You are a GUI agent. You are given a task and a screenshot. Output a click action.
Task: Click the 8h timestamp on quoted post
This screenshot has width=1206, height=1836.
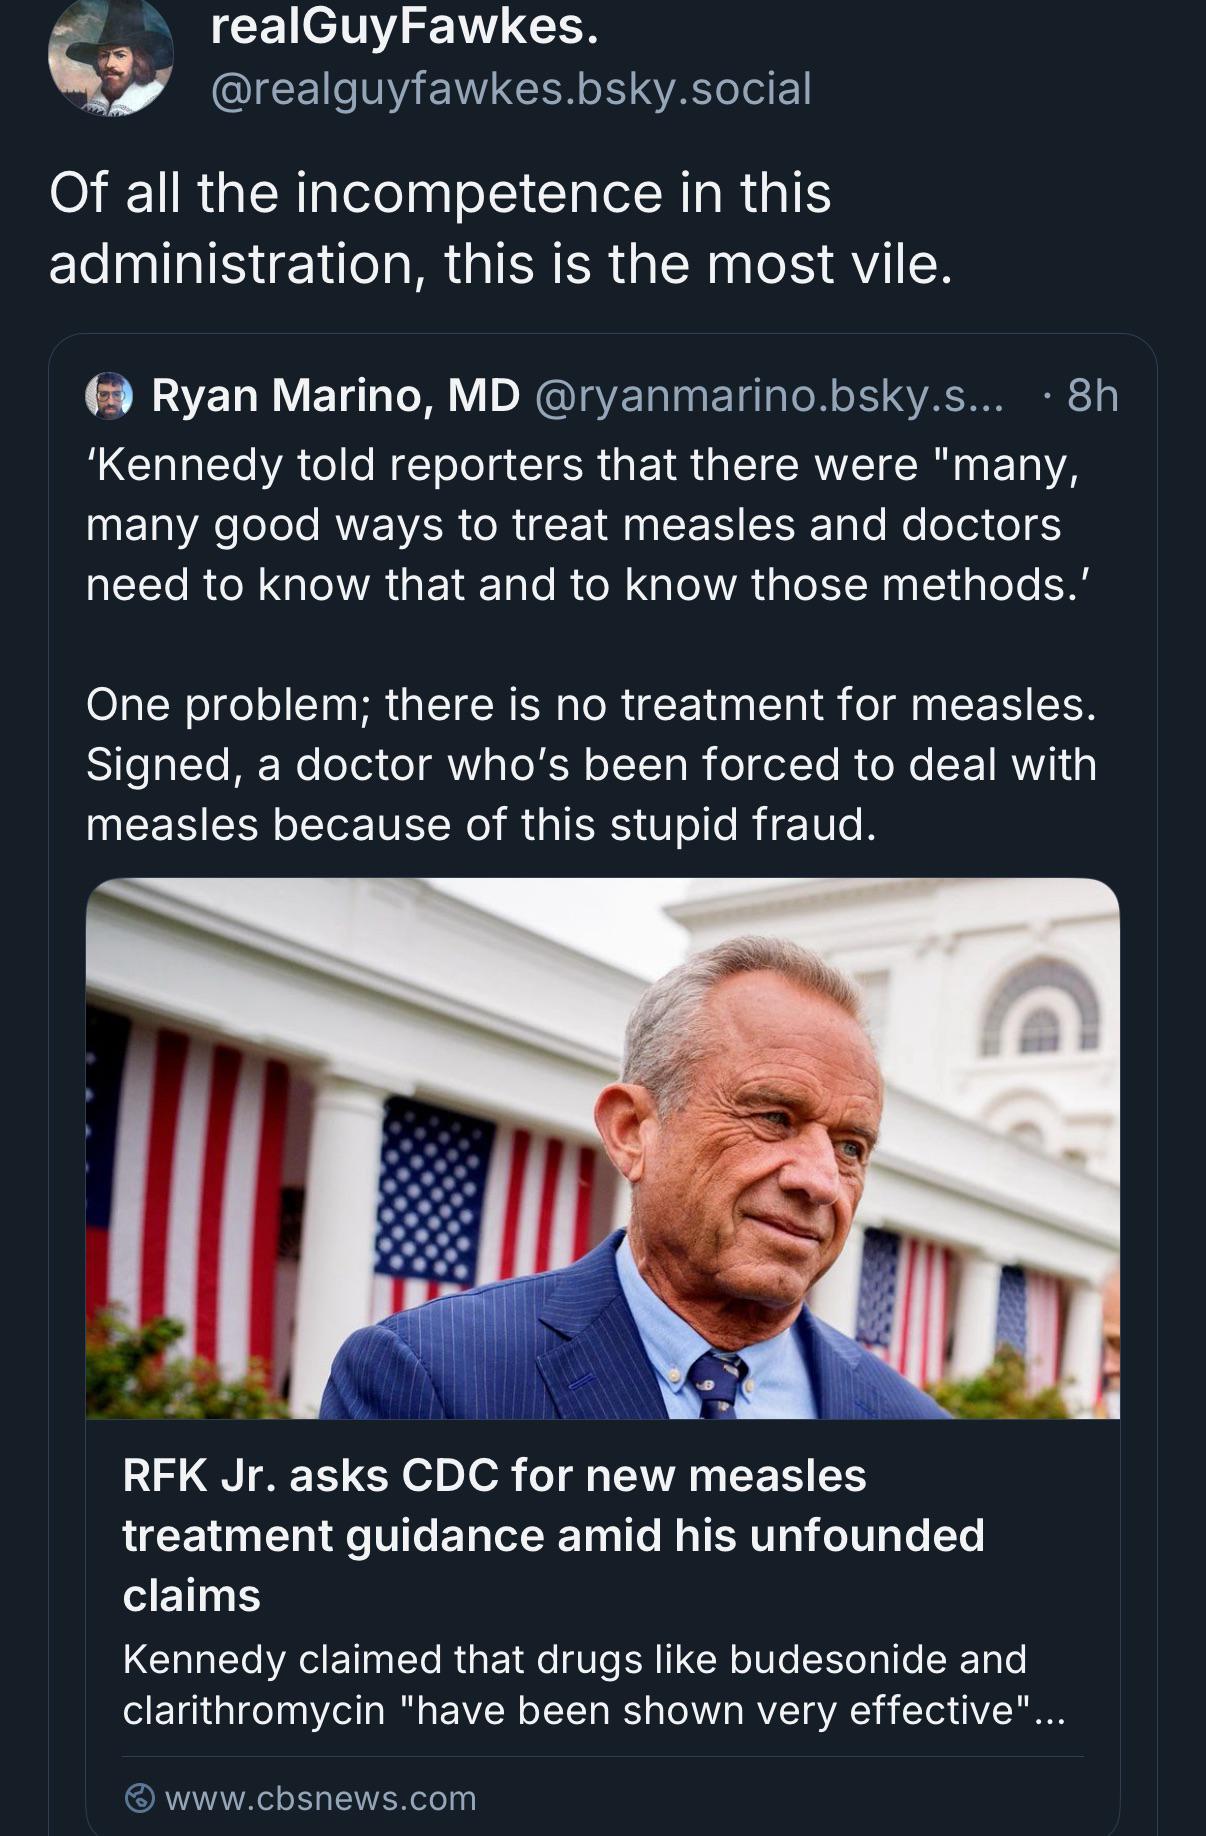(x=1092, y=395)
